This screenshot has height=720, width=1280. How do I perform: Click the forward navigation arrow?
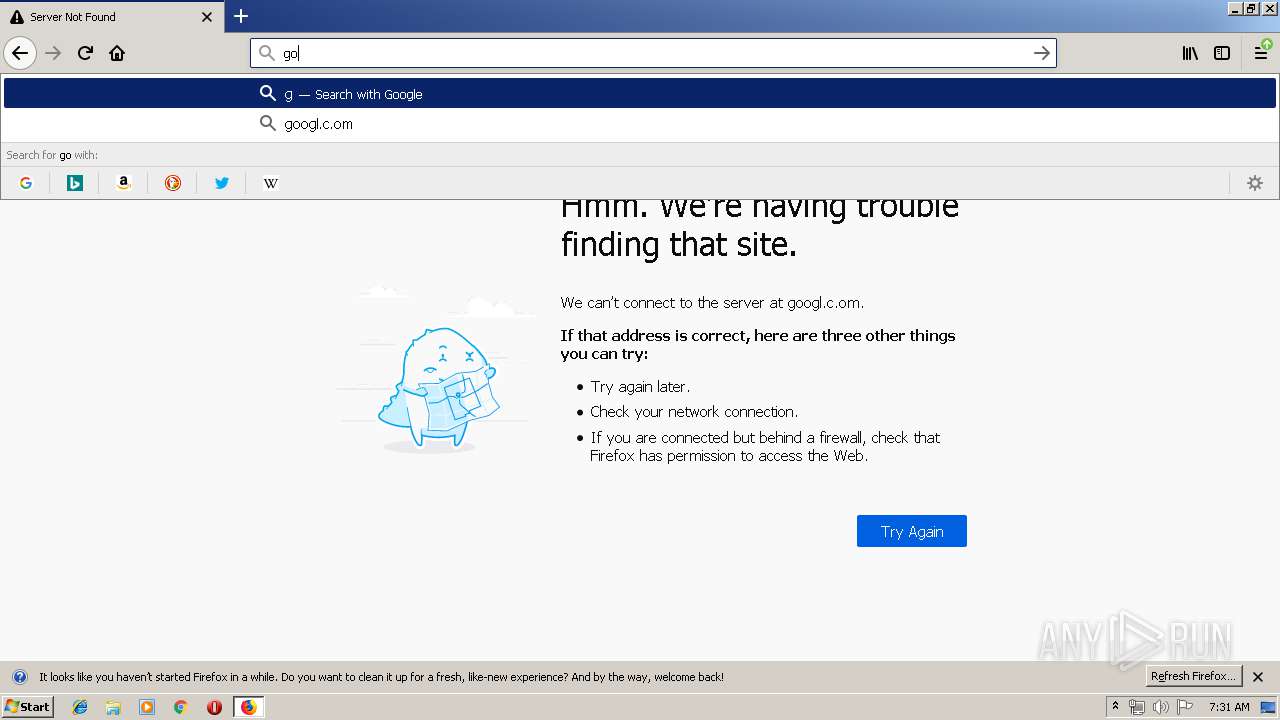[x=53, y=53]
